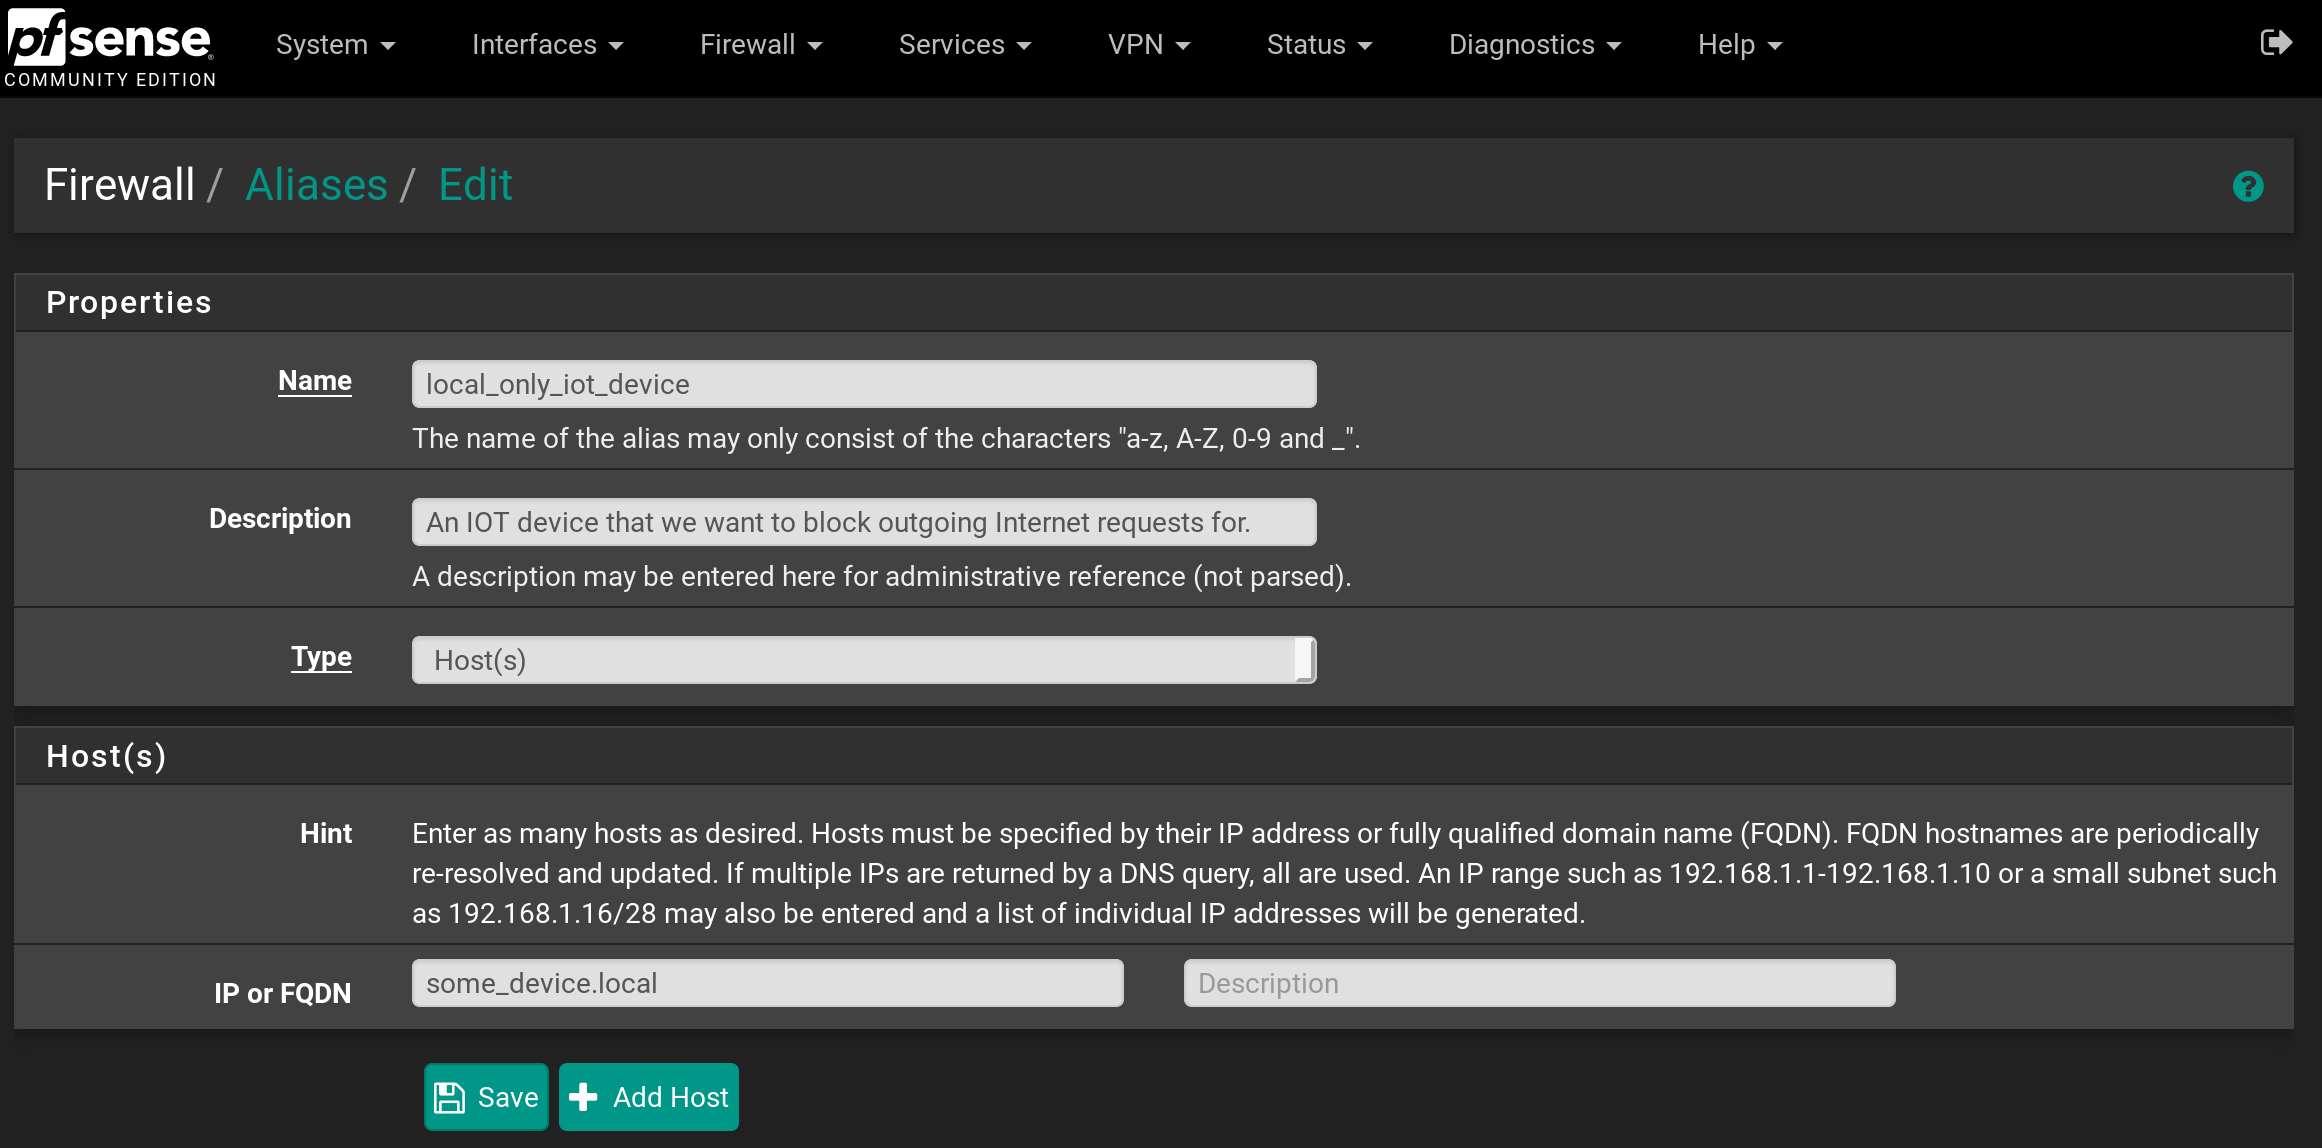Open the Firewall navigation menu
Image resolution: width=2322 pixels, height=1148 pixels.
pos(760,45)
